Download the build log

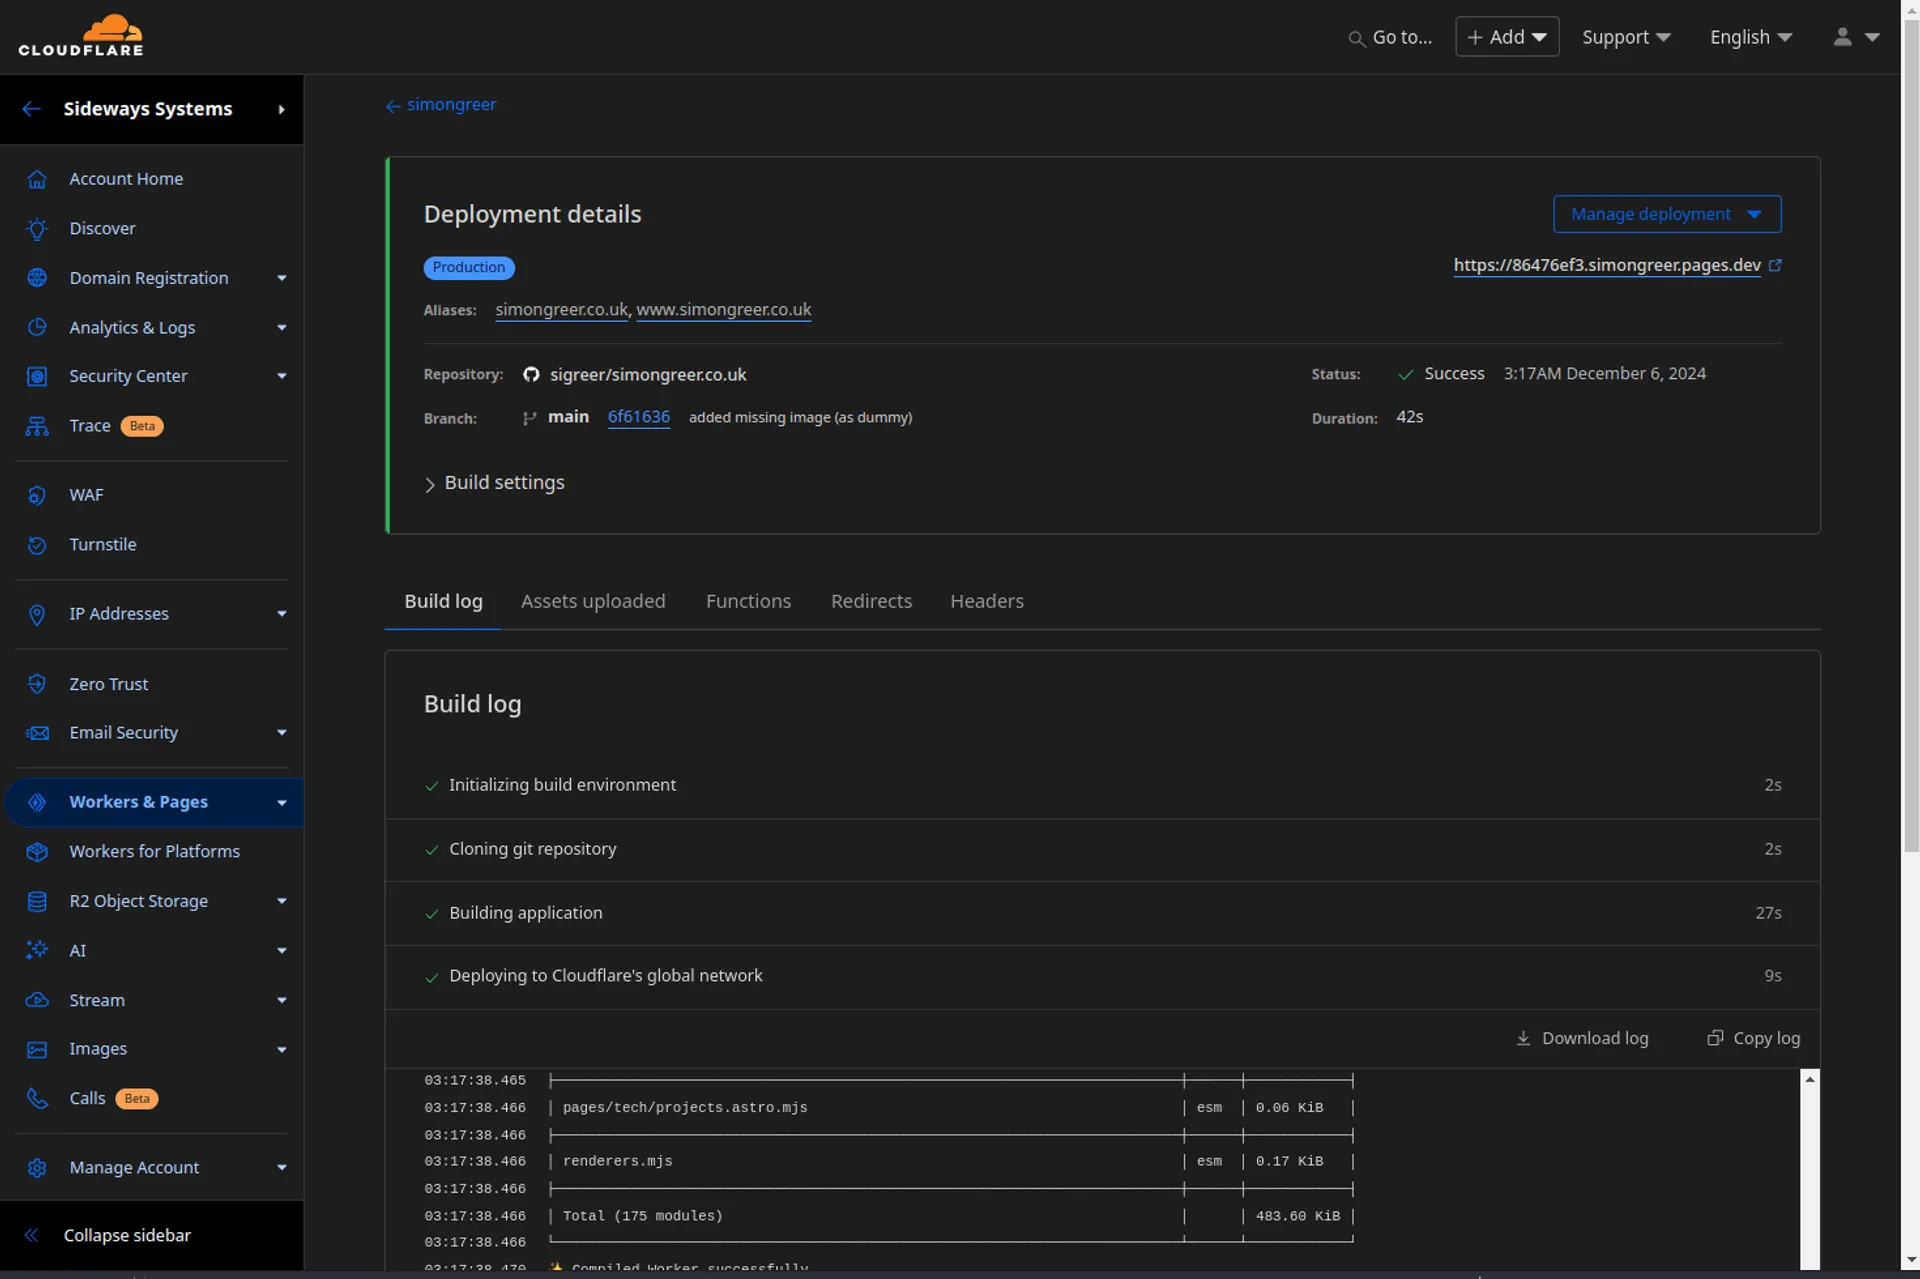(x=1582, y=1038)
